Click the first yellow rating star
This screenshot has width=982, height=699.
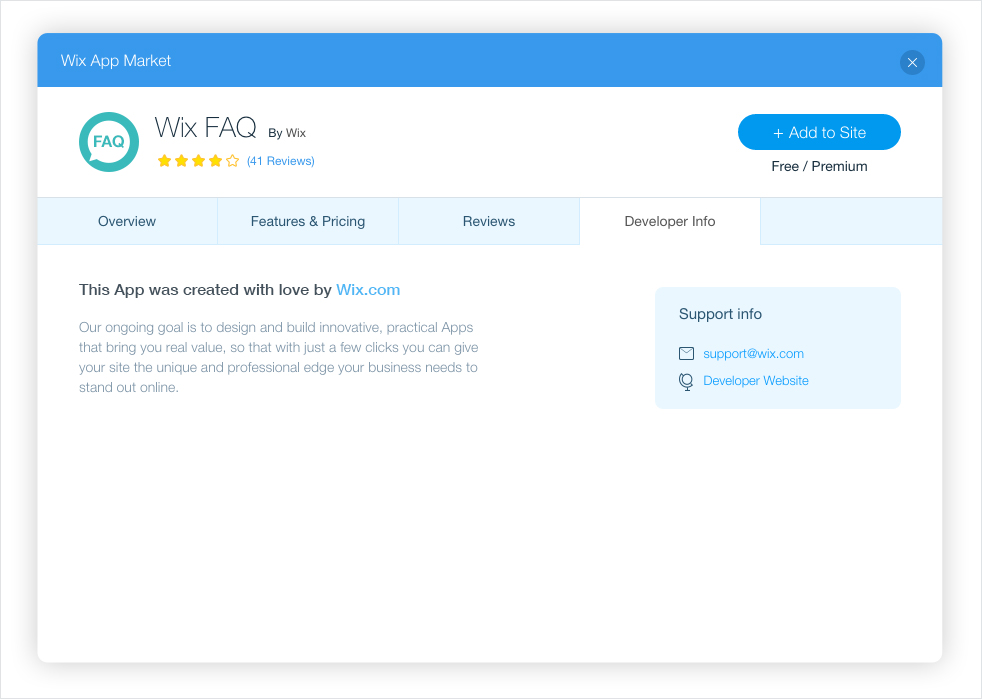click(165, 161)
